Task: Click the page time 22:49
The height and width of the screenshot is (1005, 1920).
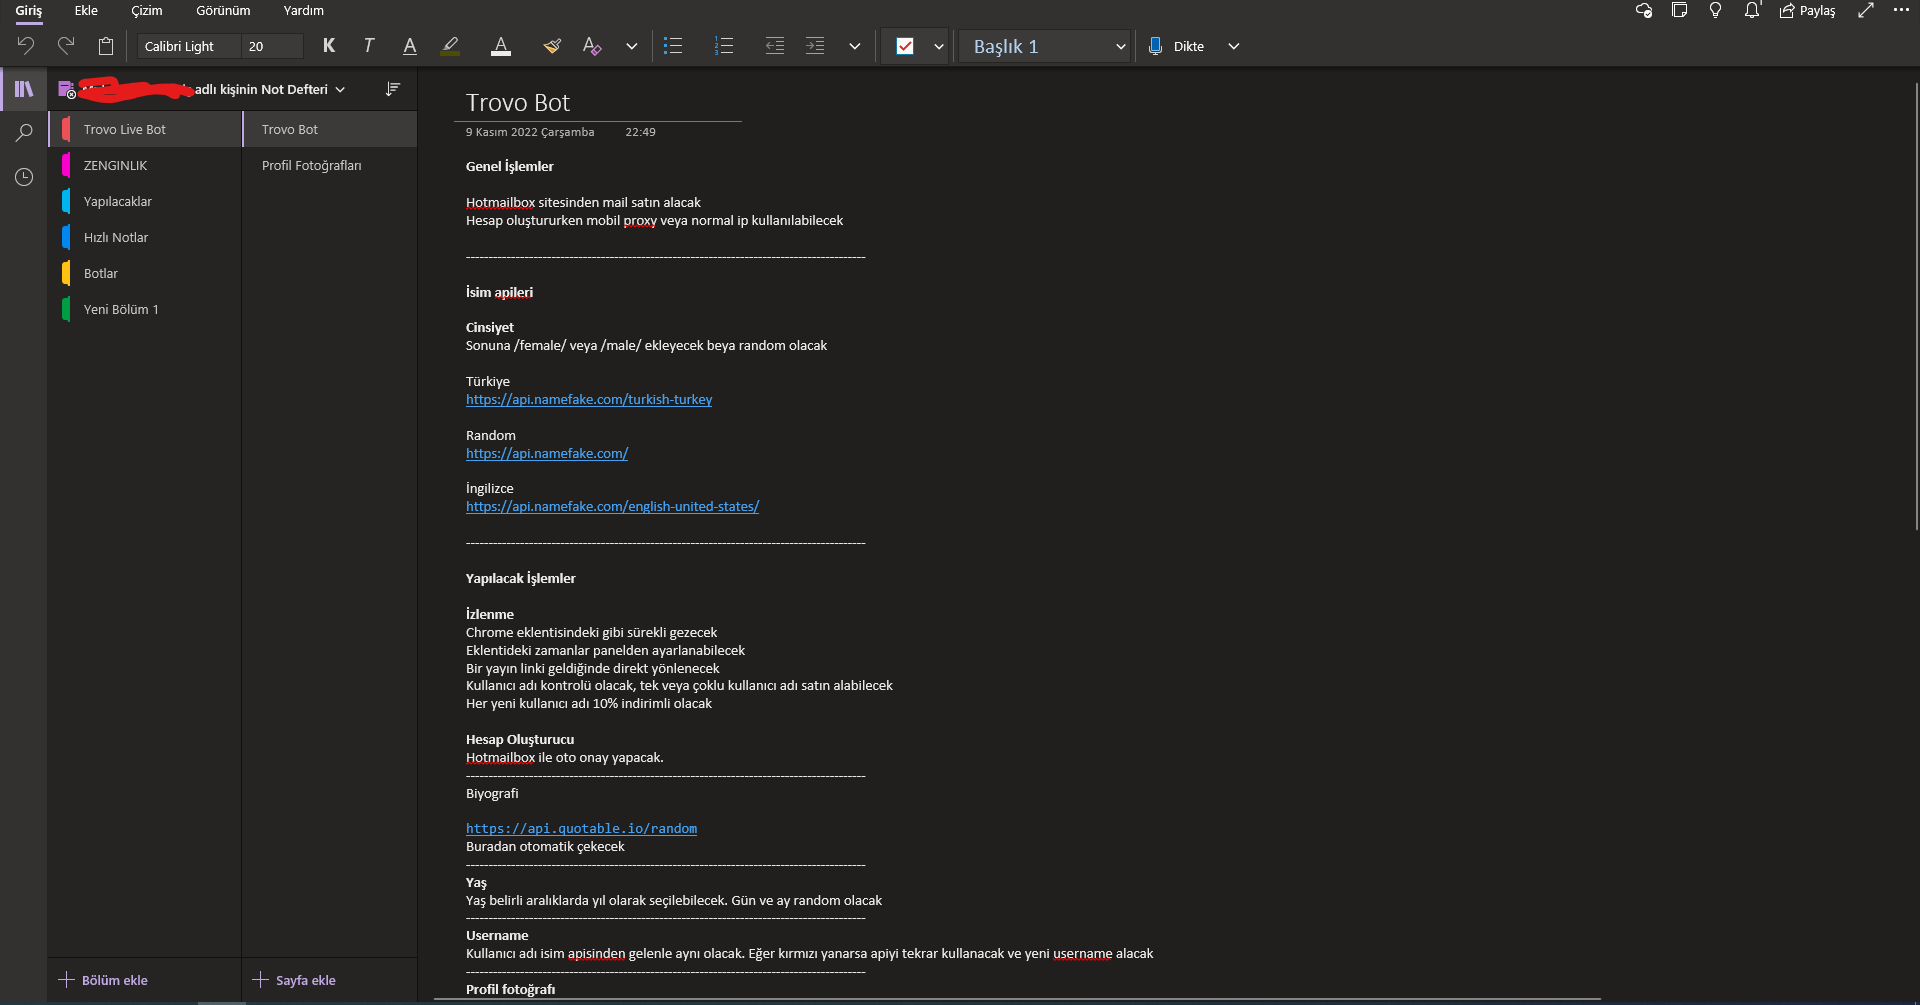Action: [x=641, y=132]
